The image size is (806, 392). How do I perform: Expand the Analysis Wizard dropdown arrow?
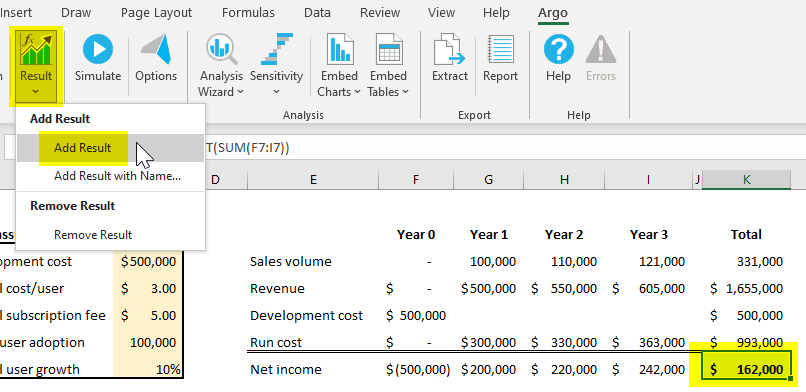[240, 92]
